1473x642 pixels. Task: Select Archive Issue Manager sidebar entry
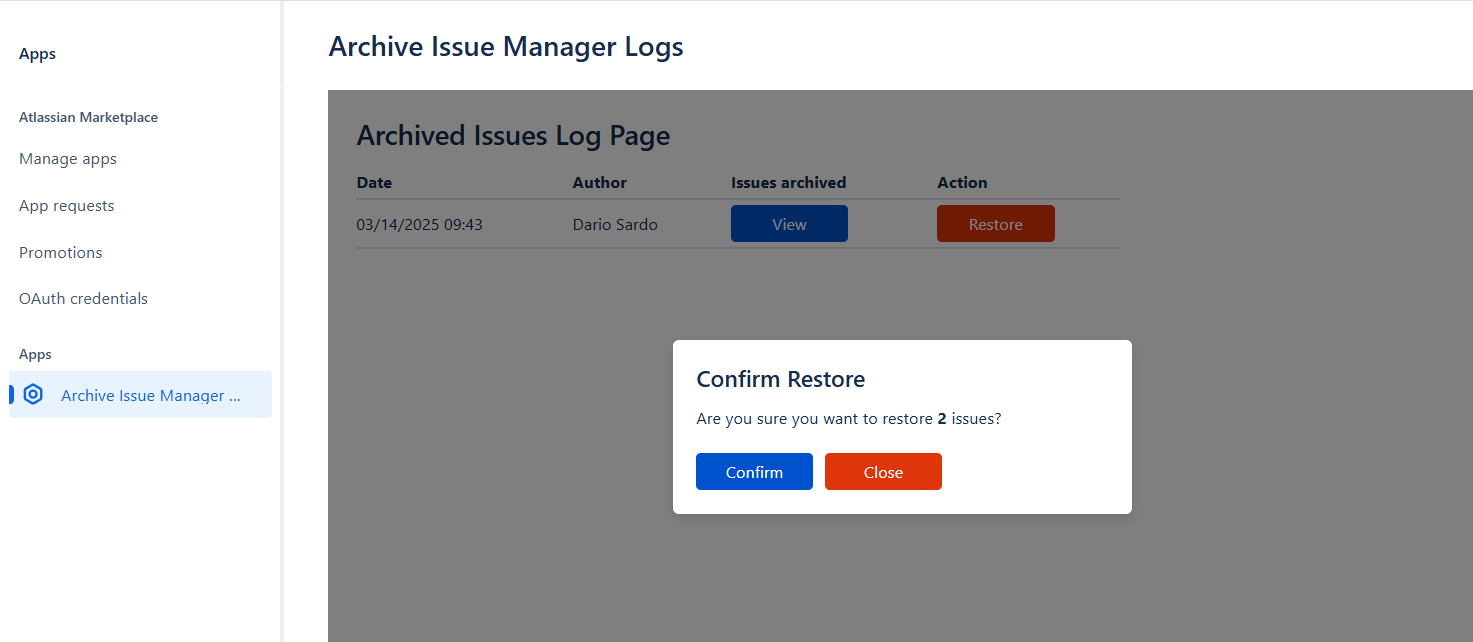[x=140, y=394]
